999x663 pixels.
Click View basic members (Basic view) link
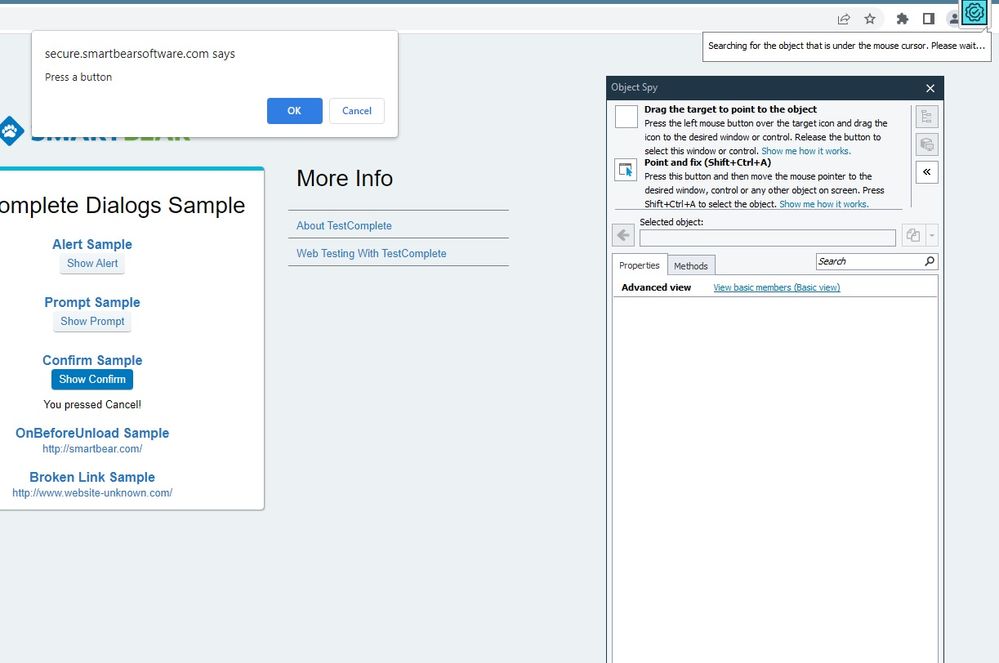click(777, 287)
